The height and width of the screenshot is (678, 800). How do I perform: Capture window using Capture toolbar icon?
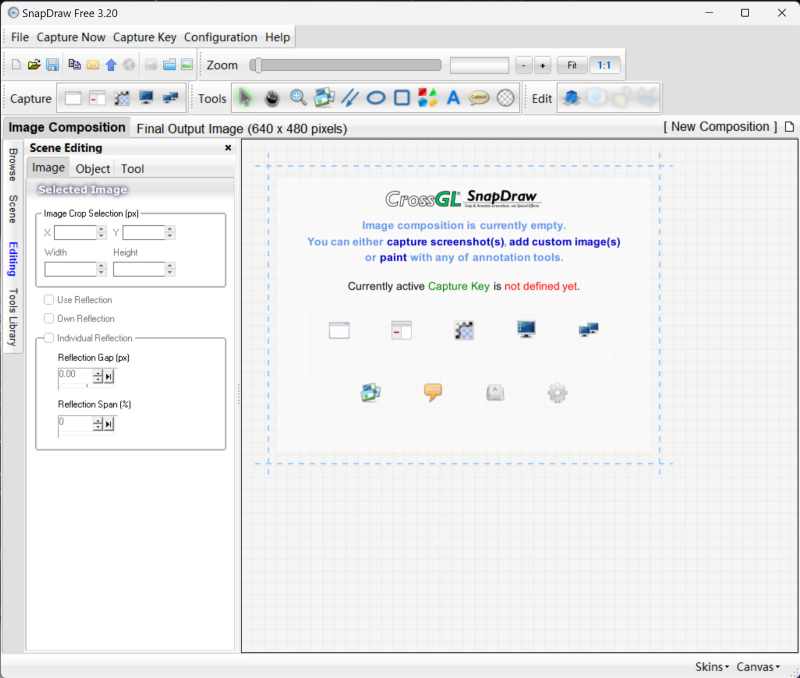[73, 98]
